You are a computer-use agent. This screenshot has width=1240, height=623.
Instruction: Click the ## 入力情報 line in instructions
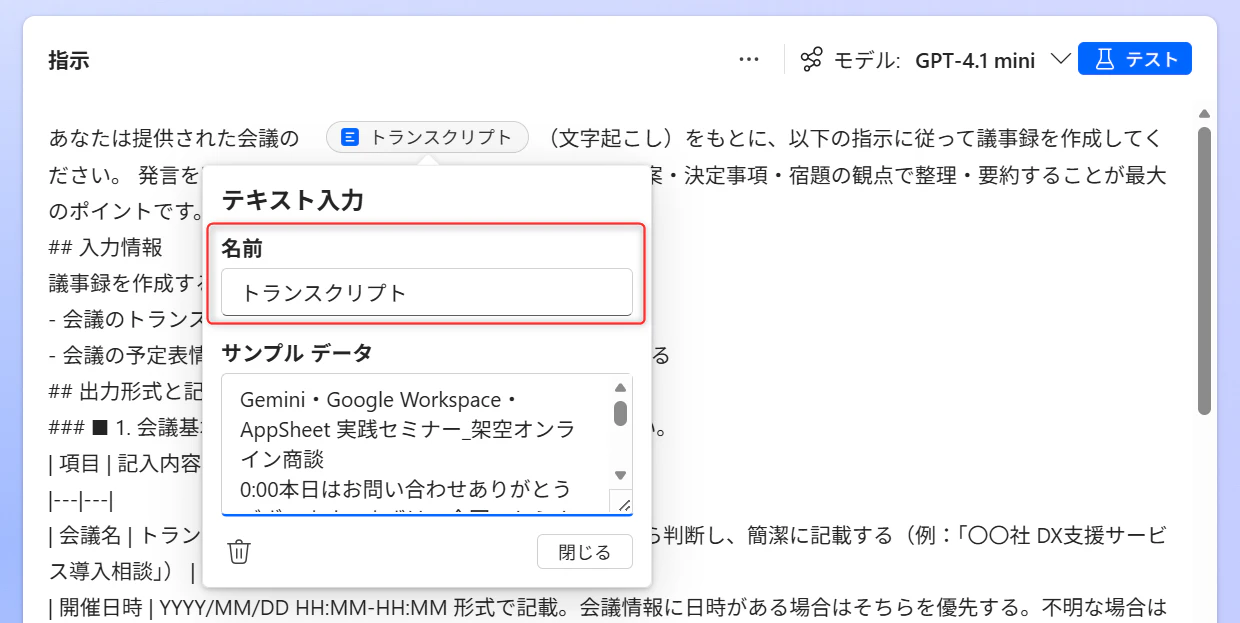[x=106, y=247]
